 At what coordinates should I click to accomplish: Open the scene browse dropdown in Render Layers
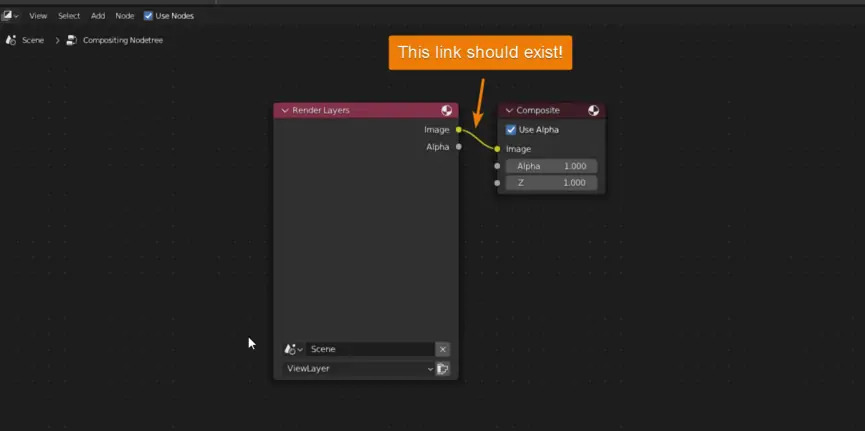pyautogui.click(x=293, y=349)
